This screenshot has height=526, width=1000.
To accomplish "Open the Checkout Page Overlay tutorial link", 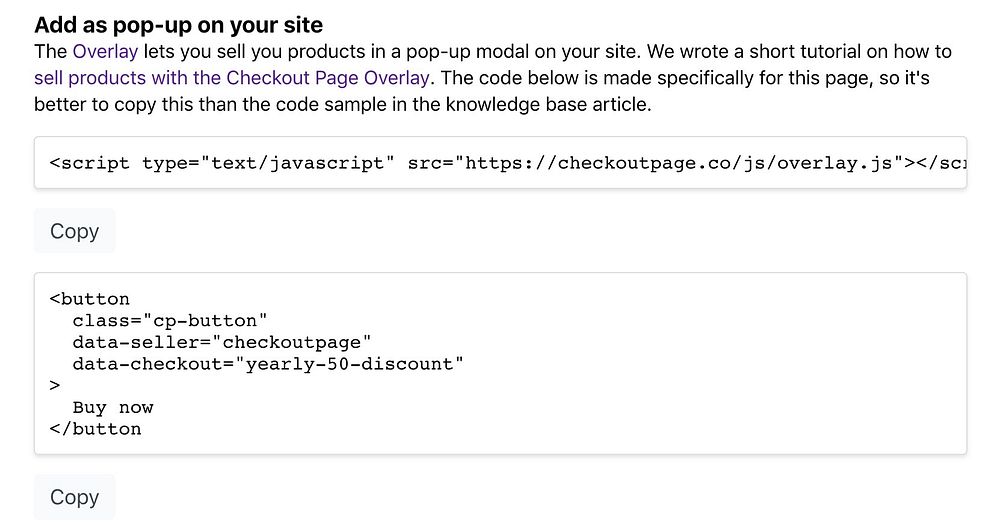I will (232, 77).
